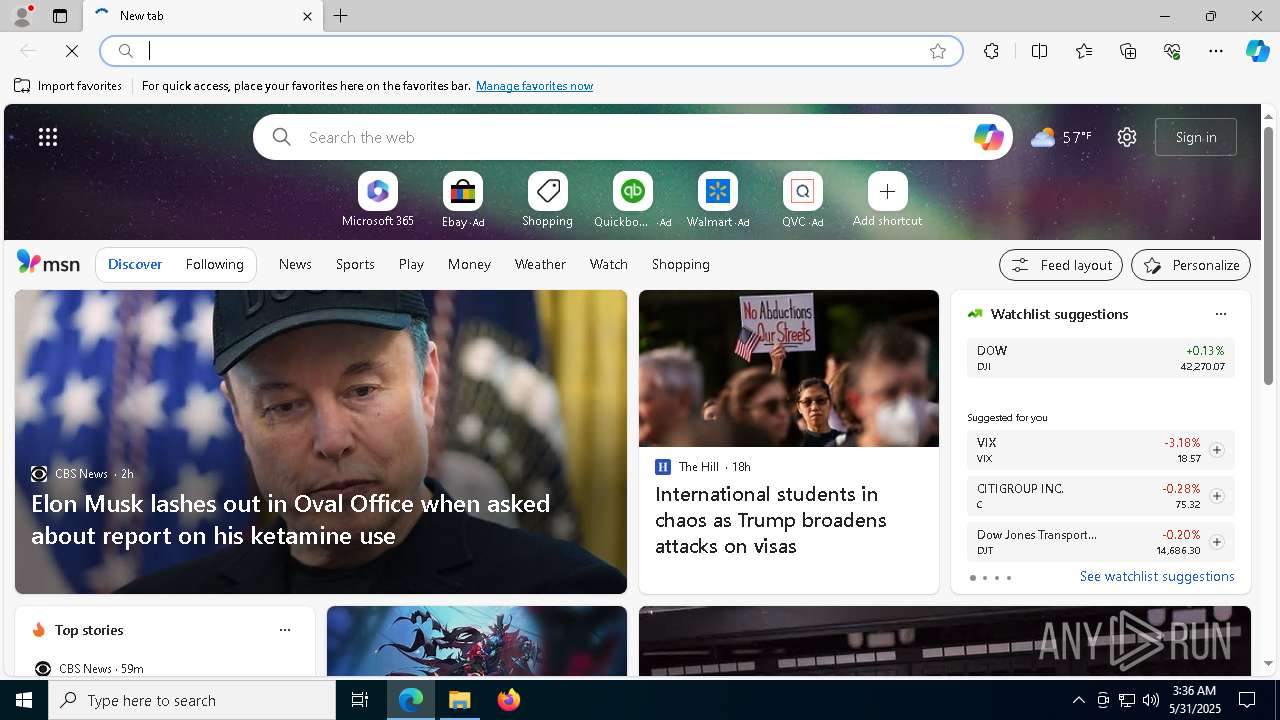1280x720 pixels.
Task: Open the QVC shortcut
Action: (x=802, y=200)
